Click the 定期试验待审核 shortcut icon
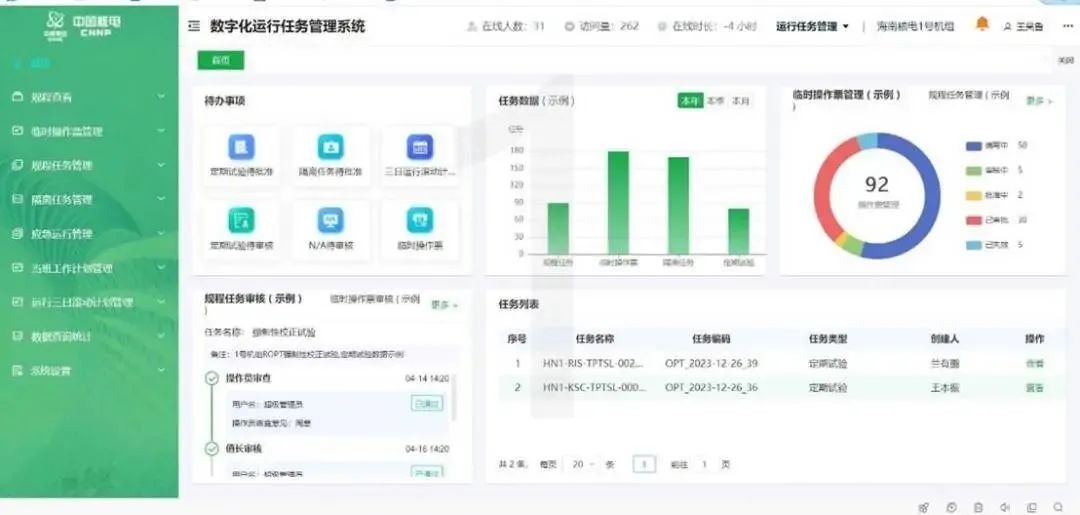Viewport: 1080px width, 515px height. coord(241,221)
